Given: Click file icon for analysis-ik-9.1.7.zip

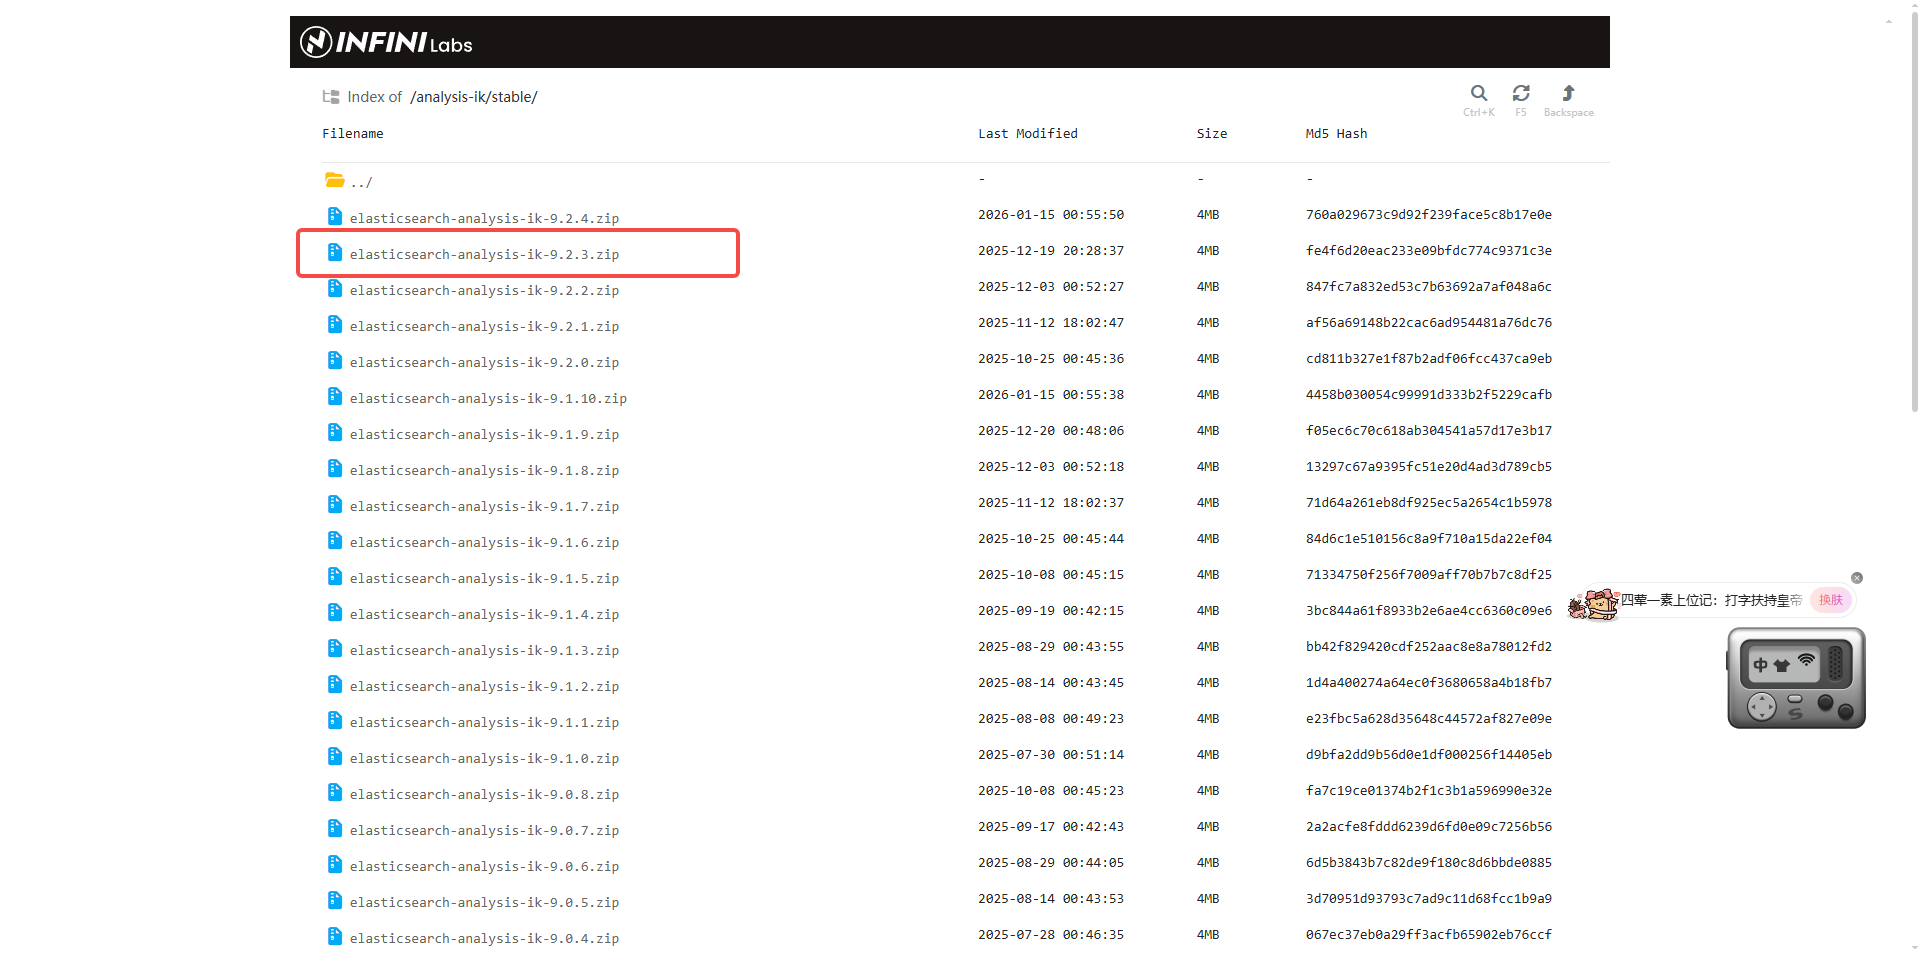Looking at the screenshot, I should coord(335,504).
